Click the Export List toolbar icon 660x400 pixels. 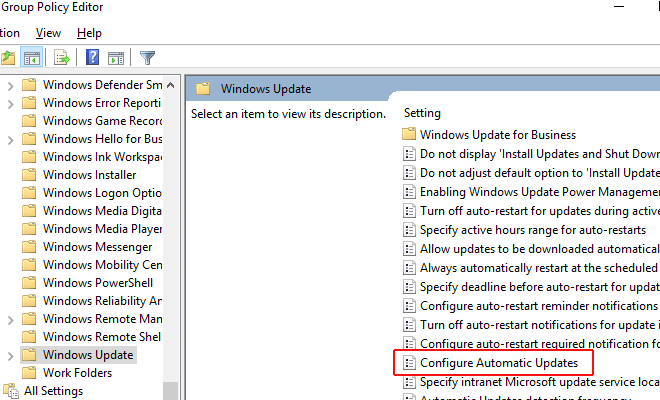coord(62,58)
